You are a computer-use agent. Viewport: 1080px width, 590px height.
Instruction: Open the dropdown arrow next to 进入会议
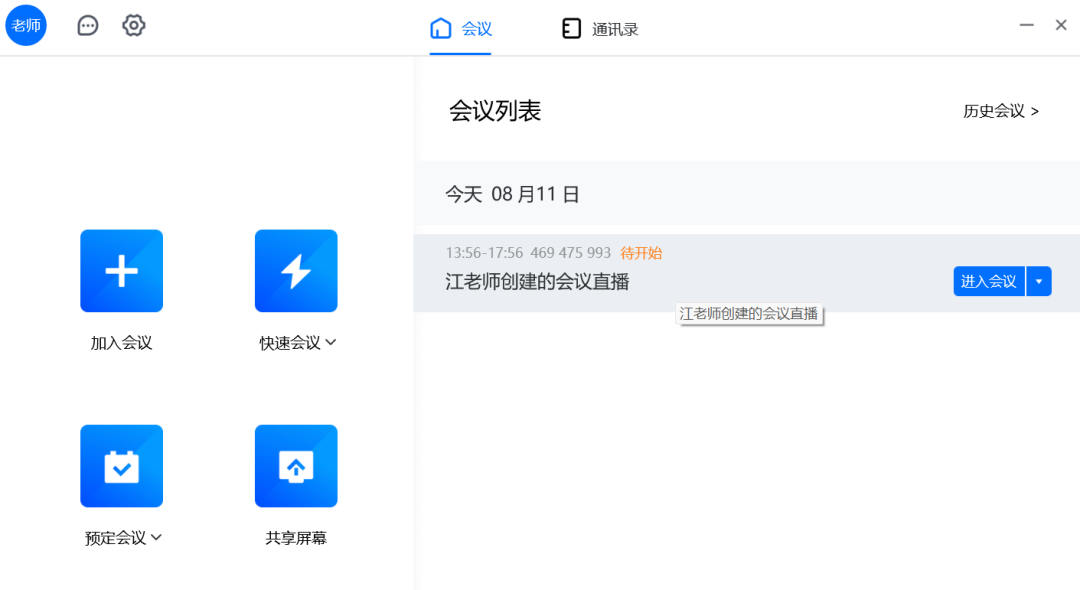point(1038,281)
